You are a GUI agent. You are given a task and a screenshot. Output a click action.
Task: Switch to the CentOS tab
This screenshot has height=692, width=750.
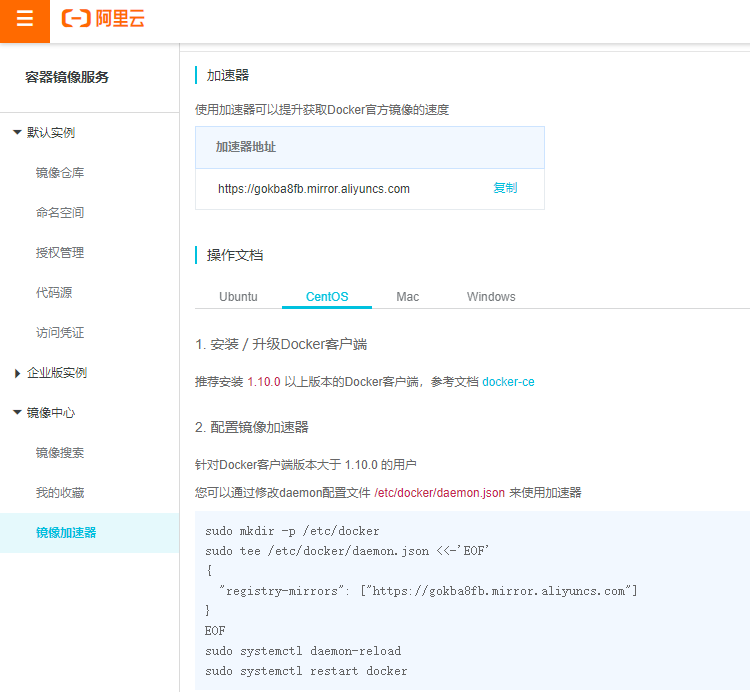(x=327, y=297)
